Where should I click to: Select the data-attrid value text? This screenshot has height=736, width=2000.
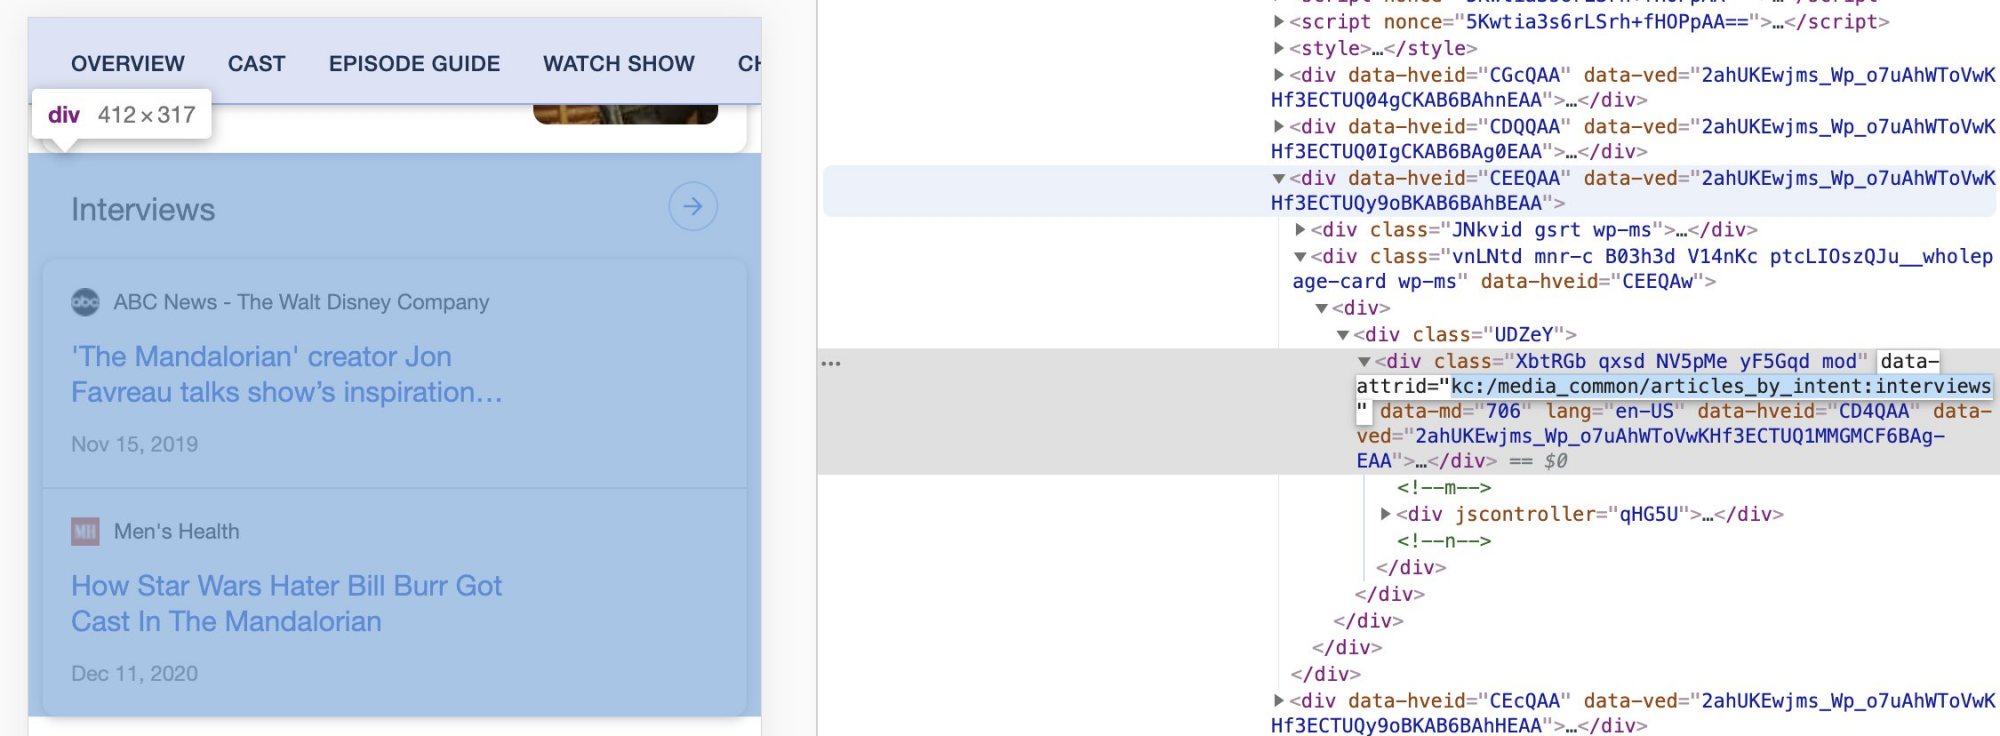click(x=1720, y=386)
